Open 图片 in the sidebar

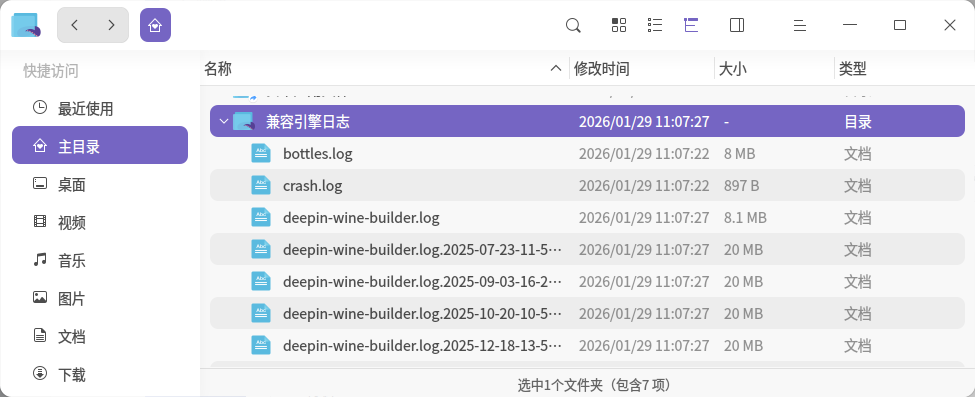coord(99,298)
